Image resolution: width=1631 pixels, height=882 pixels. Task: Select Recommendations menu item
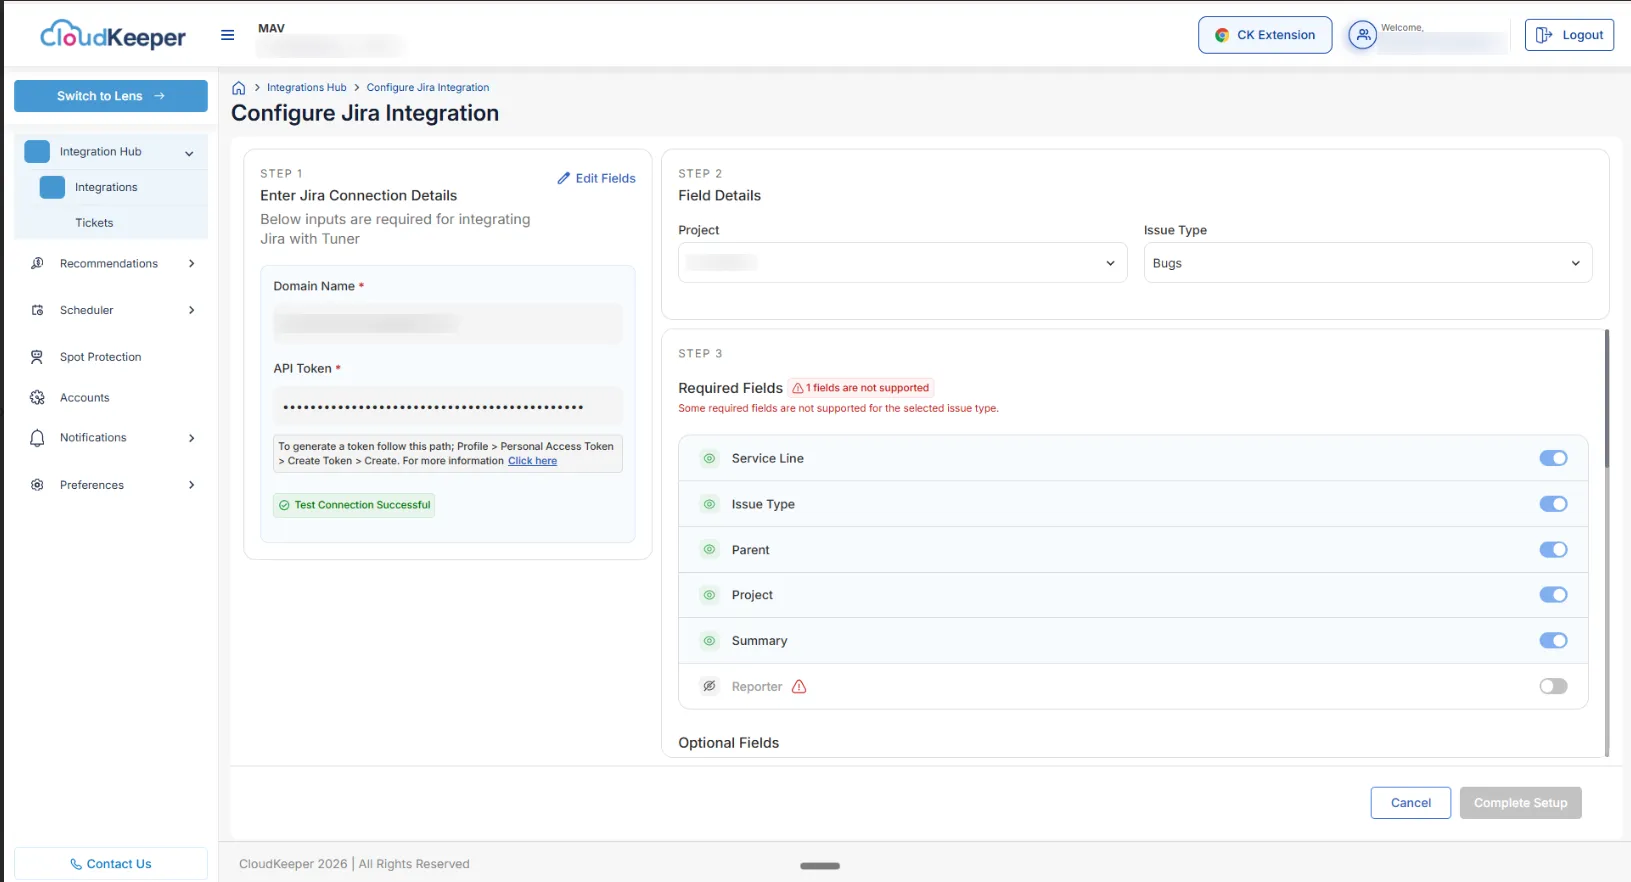coord(109,264)
